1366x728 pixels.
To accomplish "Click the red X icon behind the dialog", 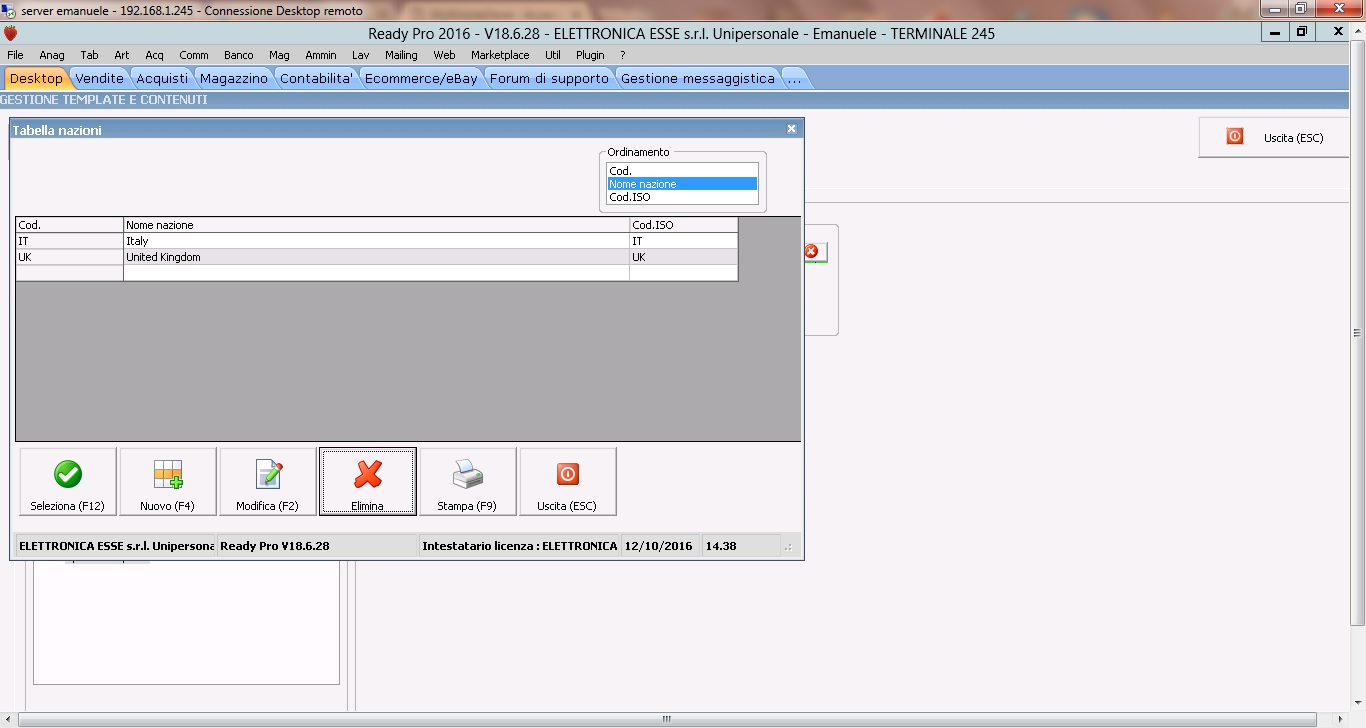I will click(812, 252).
